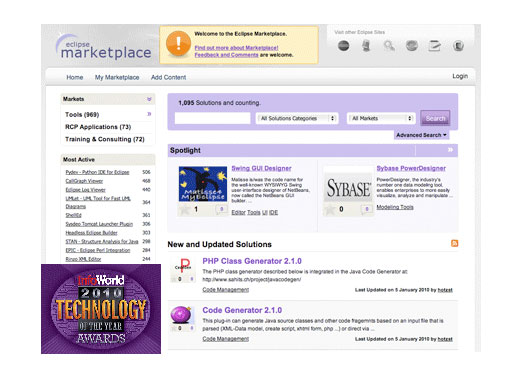Click the purple Code Generator ball icon
Viewport: 522px width, 378px height.
[181, 315]
